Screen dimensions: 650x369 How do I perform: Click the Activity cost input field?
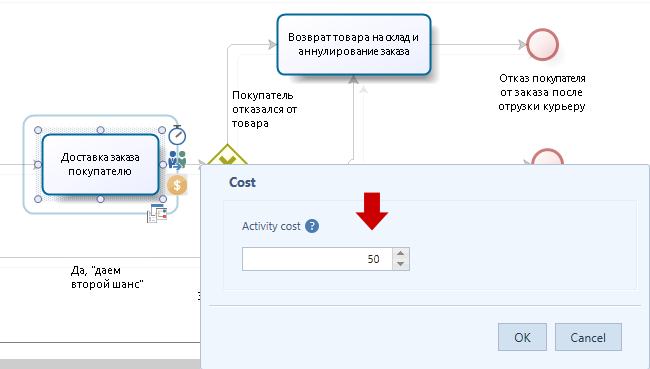pos(317,259)
